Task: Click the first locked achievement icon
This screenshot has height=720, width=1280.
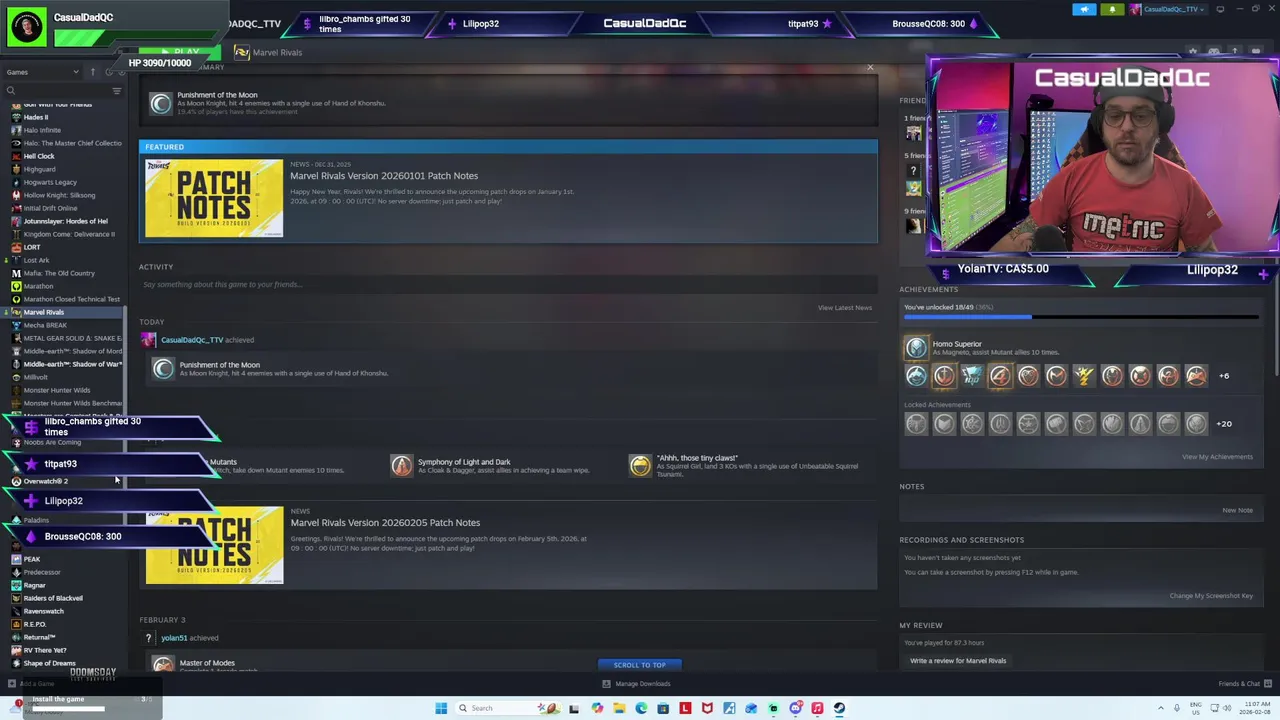Action: (x=916, y=424)
